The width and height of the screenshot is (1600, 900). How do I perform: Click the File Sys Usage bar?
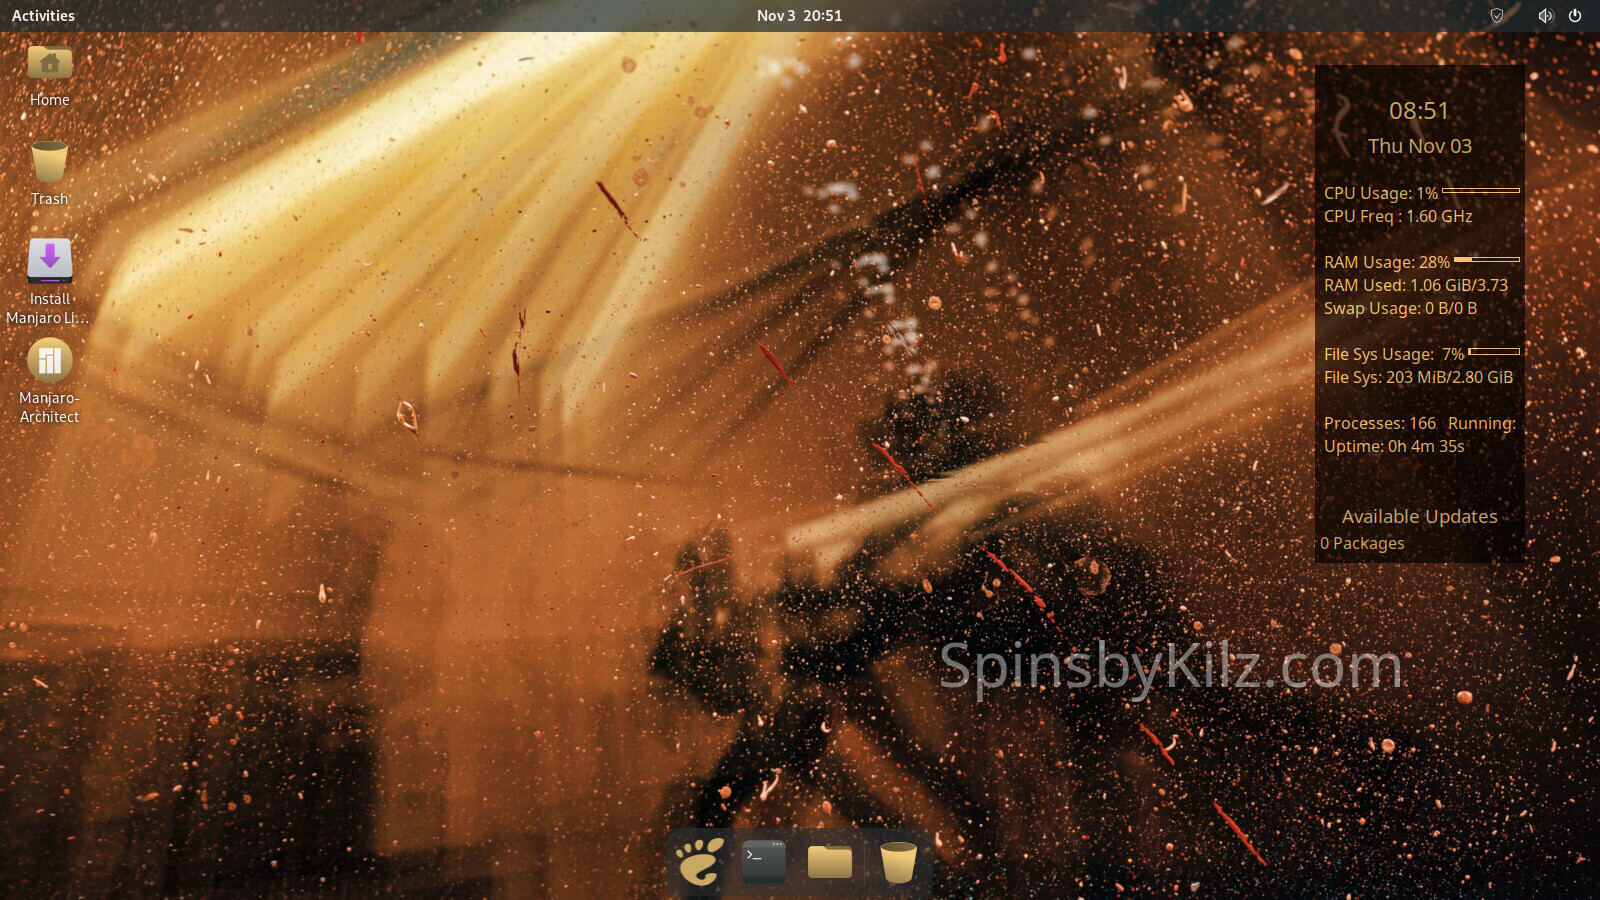(x=1494, y=352)
